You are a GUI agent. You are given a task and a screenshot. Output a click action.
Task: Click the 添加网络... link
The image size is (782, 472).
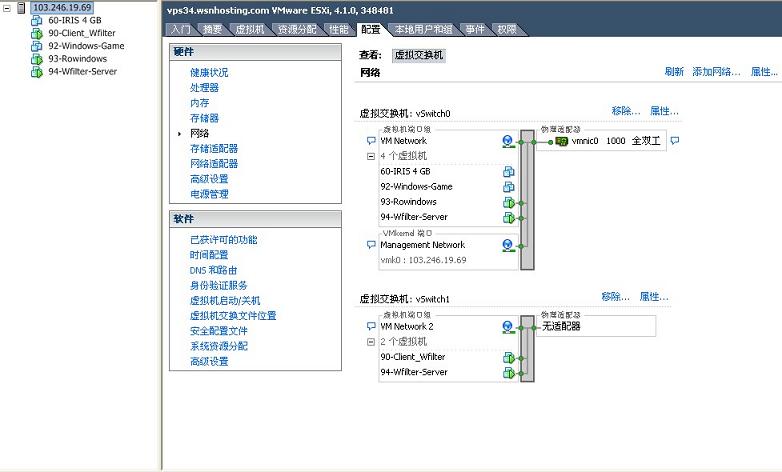tap(716, 72)
